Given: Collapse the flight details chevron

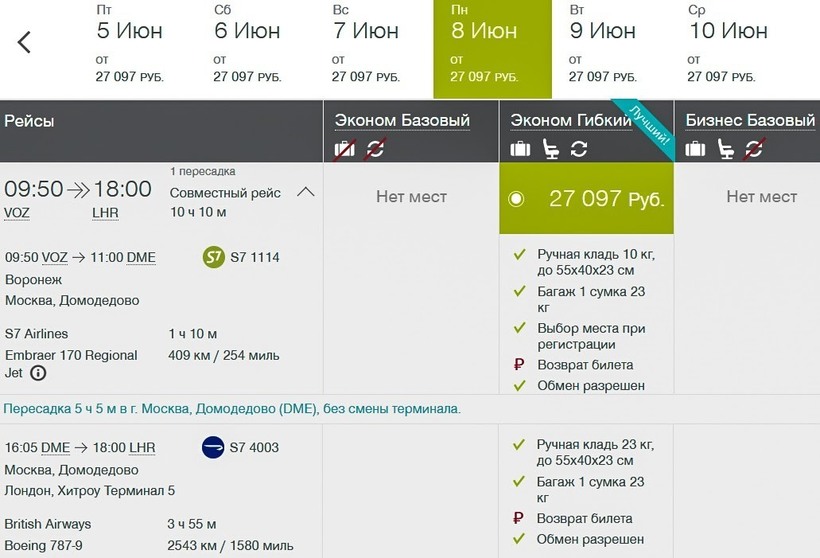Looking at the screenshot, I should coord(306,192).
